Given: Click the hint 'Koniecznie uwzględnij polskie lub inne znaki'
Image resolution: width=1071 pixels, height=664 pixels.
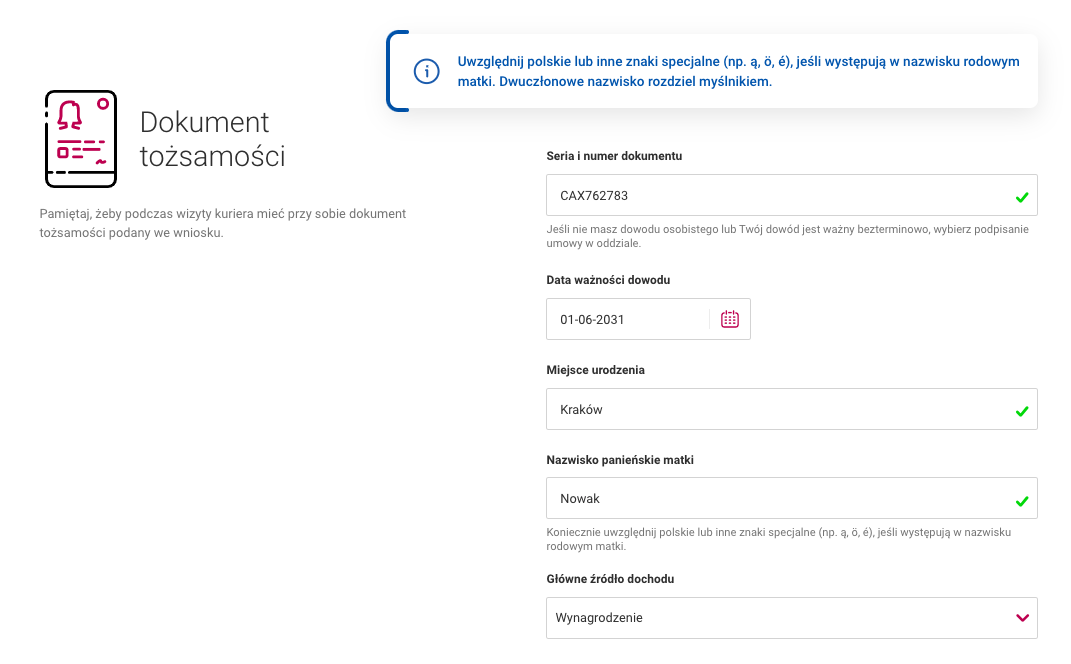Looking at the screenshot, I should pyautogui.click(x=779, y=539).
